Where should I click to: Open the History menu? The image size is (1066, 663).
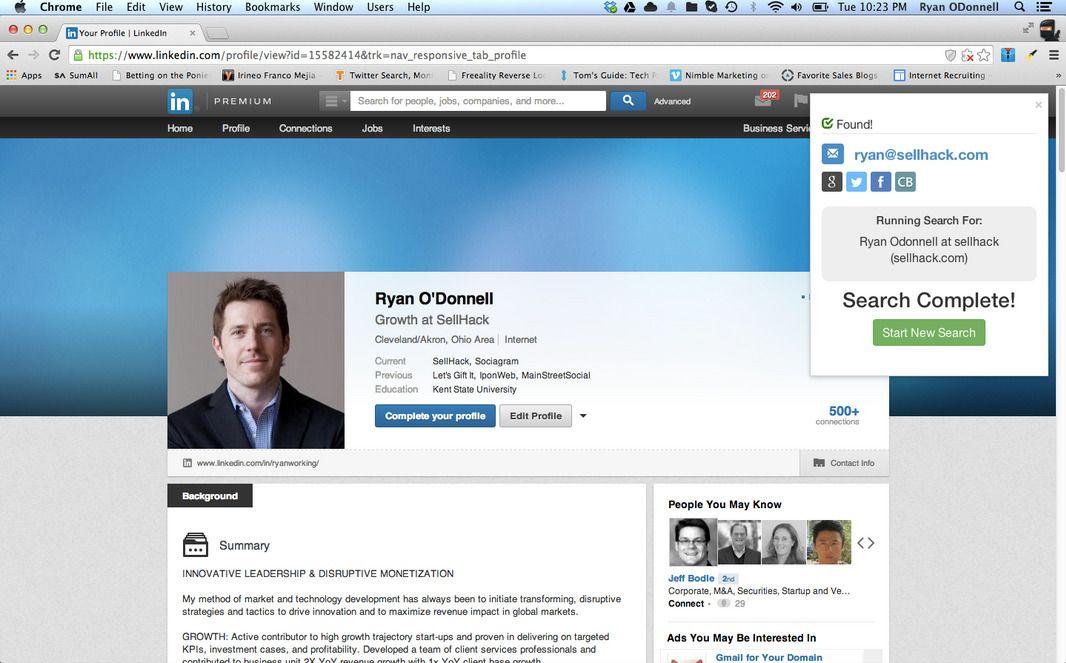tap(213, 7)
